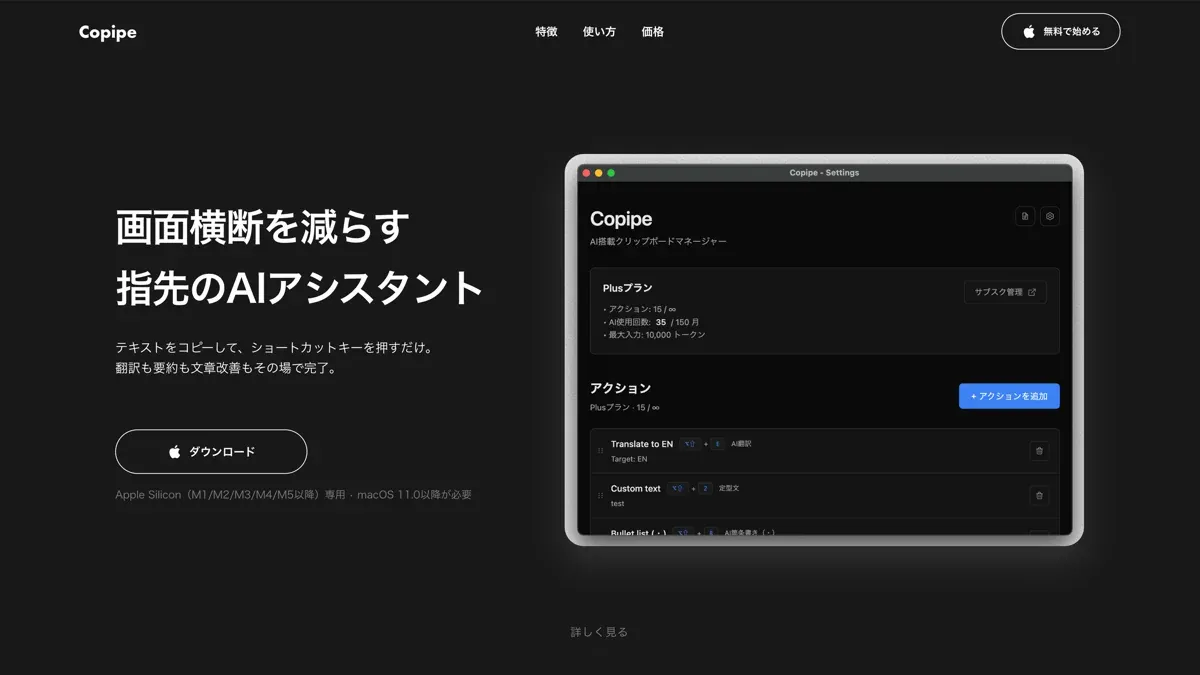This screenshot has width=1200, height=675.
Task: Delete the Translate to EN action via trash icon
Action: [x=1039, y=450]
